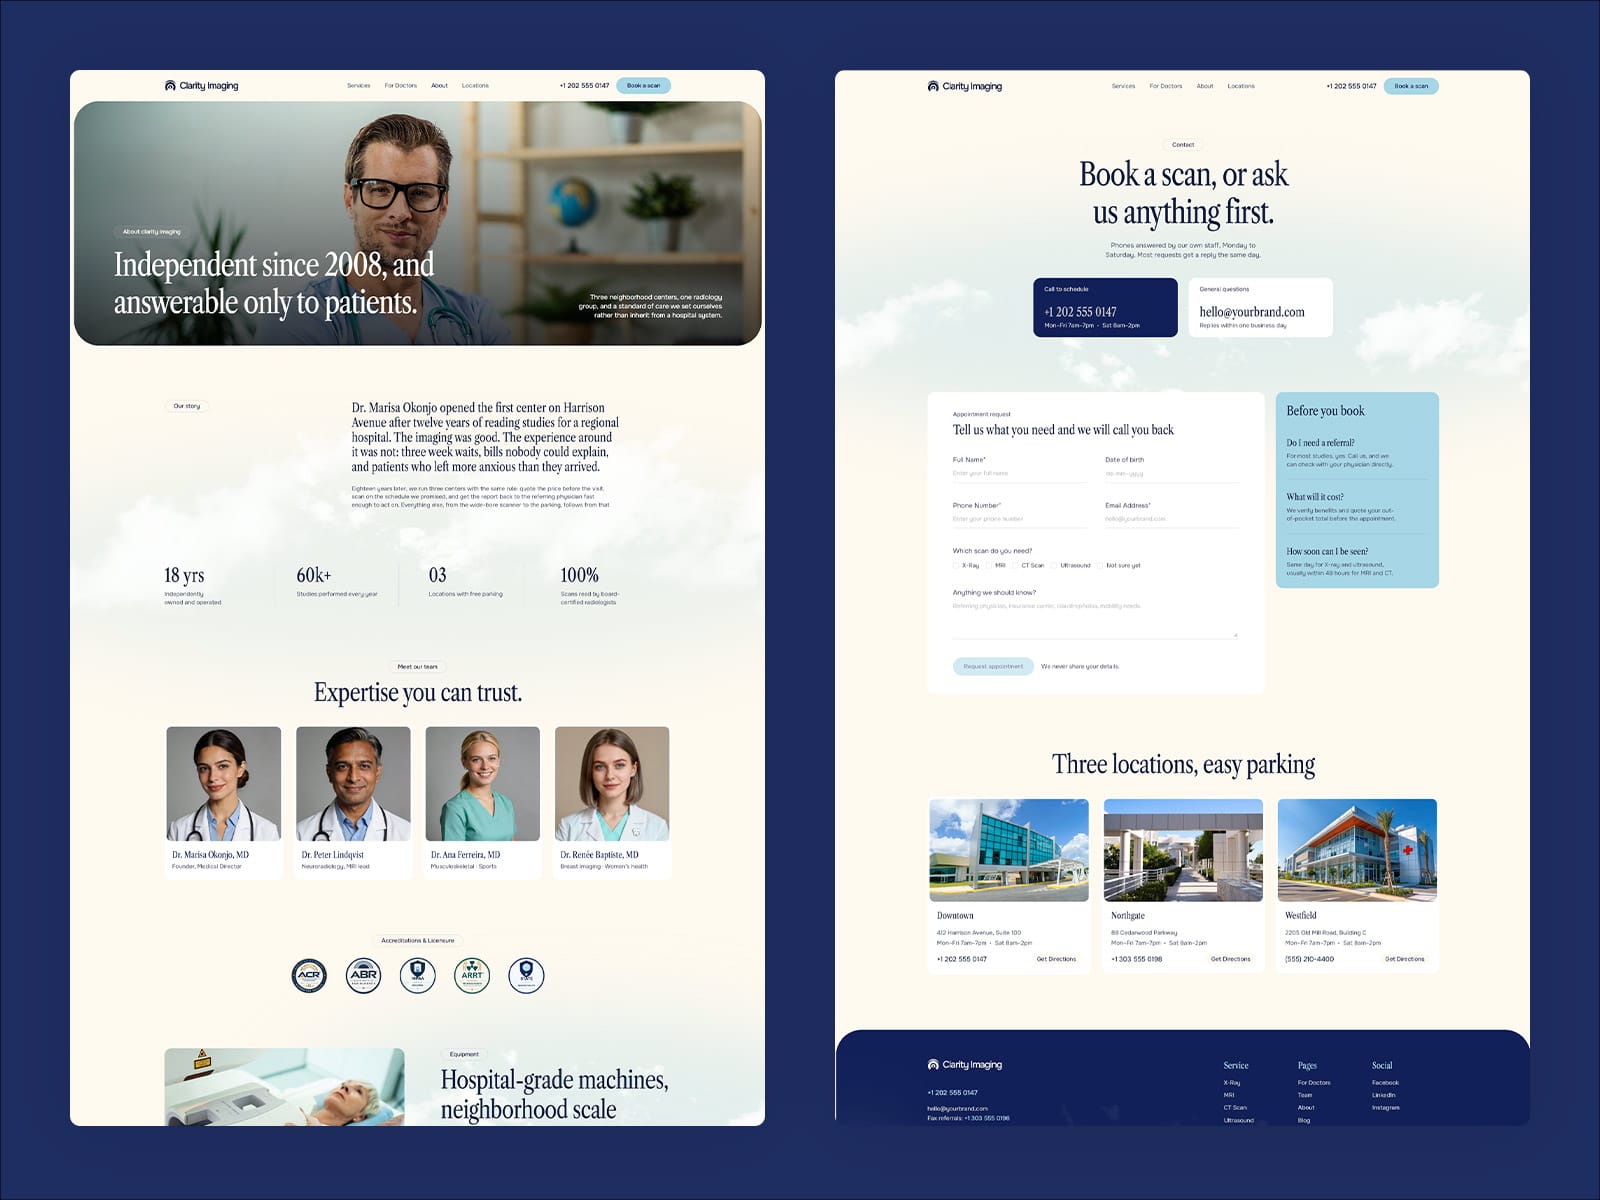Click the Full Name input field
The width and height of the screenshot is (1600, 1200).
tap(1020, 474)
